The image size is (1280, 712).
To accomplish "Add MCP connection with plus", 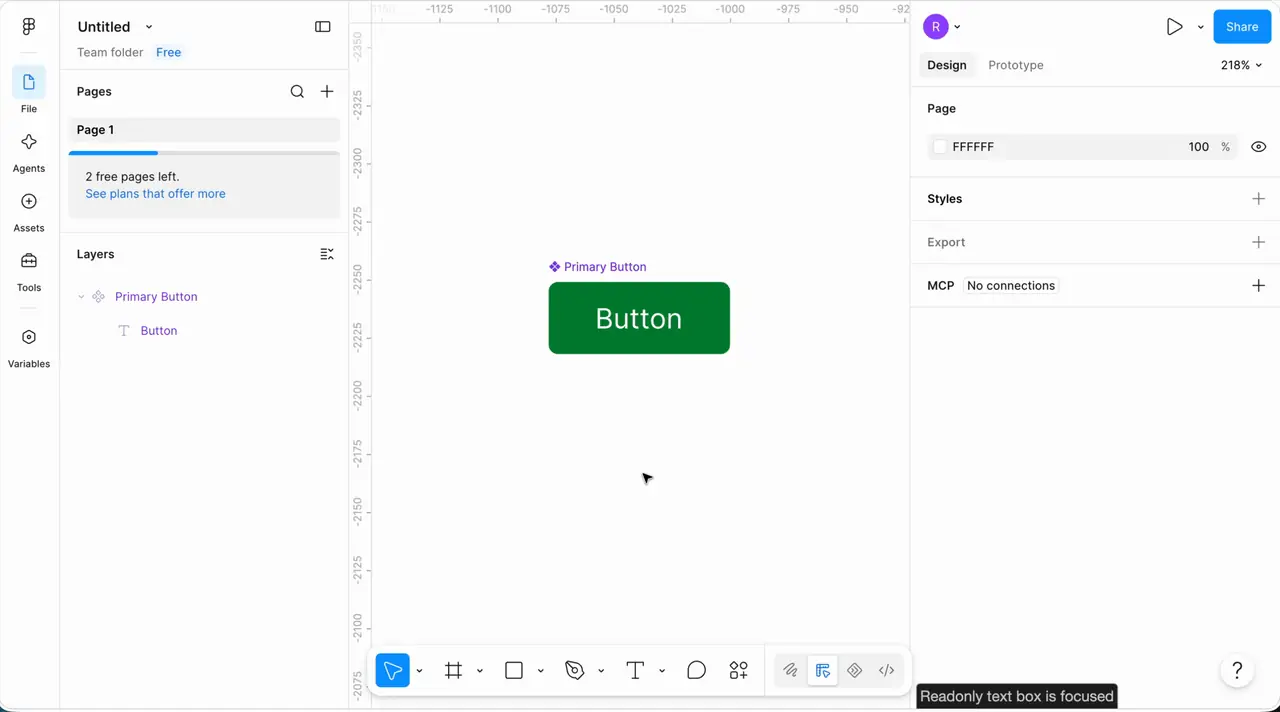I will [x=1258, y=286].
